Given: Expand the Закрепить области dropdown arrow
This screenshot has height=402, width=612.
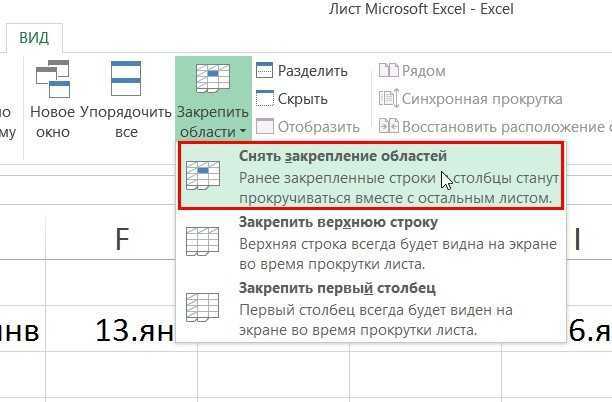Looking at the screenshot, I should point(242,133).
